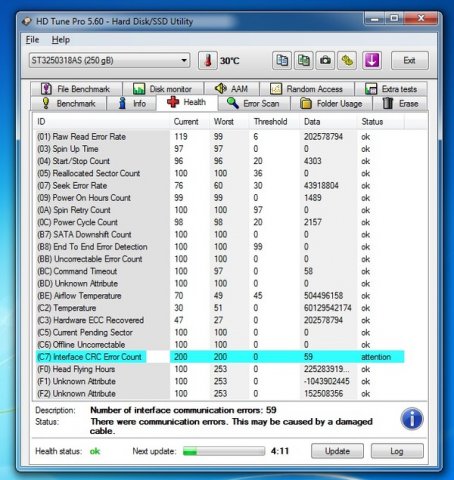Select the Health tab

187,102
